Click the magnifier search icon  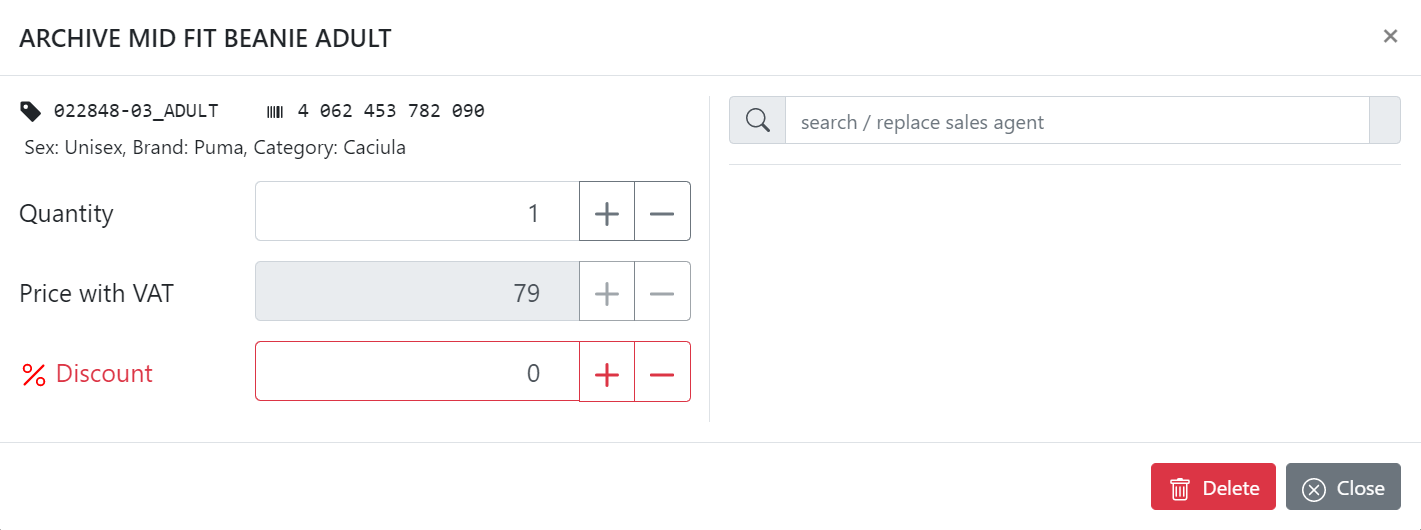click(x=758, y=121)
